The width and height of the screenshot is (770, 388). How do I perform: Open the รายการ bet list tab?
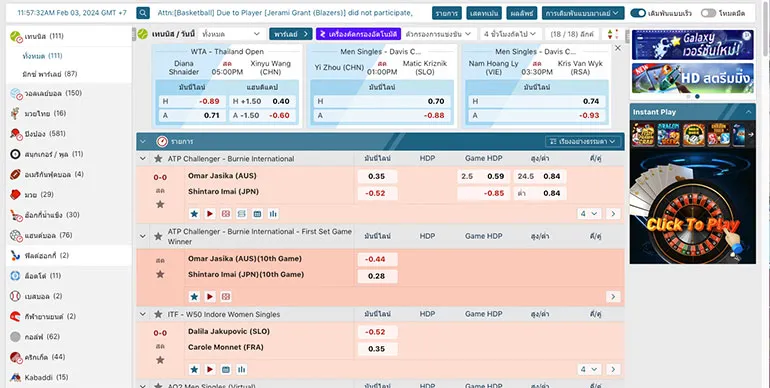(447, 13)
